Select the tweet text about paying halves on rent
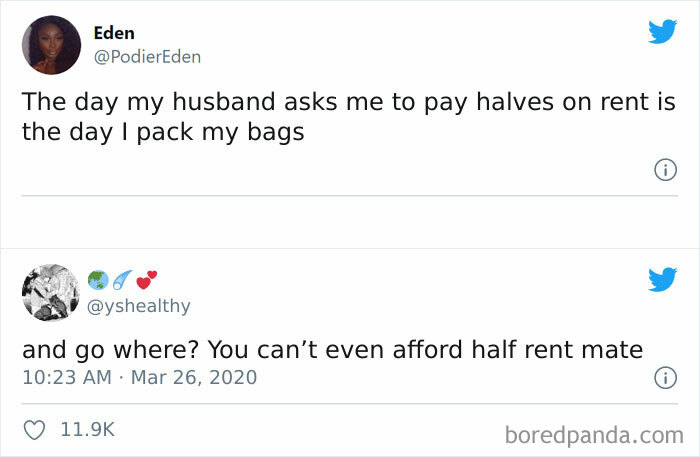This screenshot has width=700, height=457. 349,117
